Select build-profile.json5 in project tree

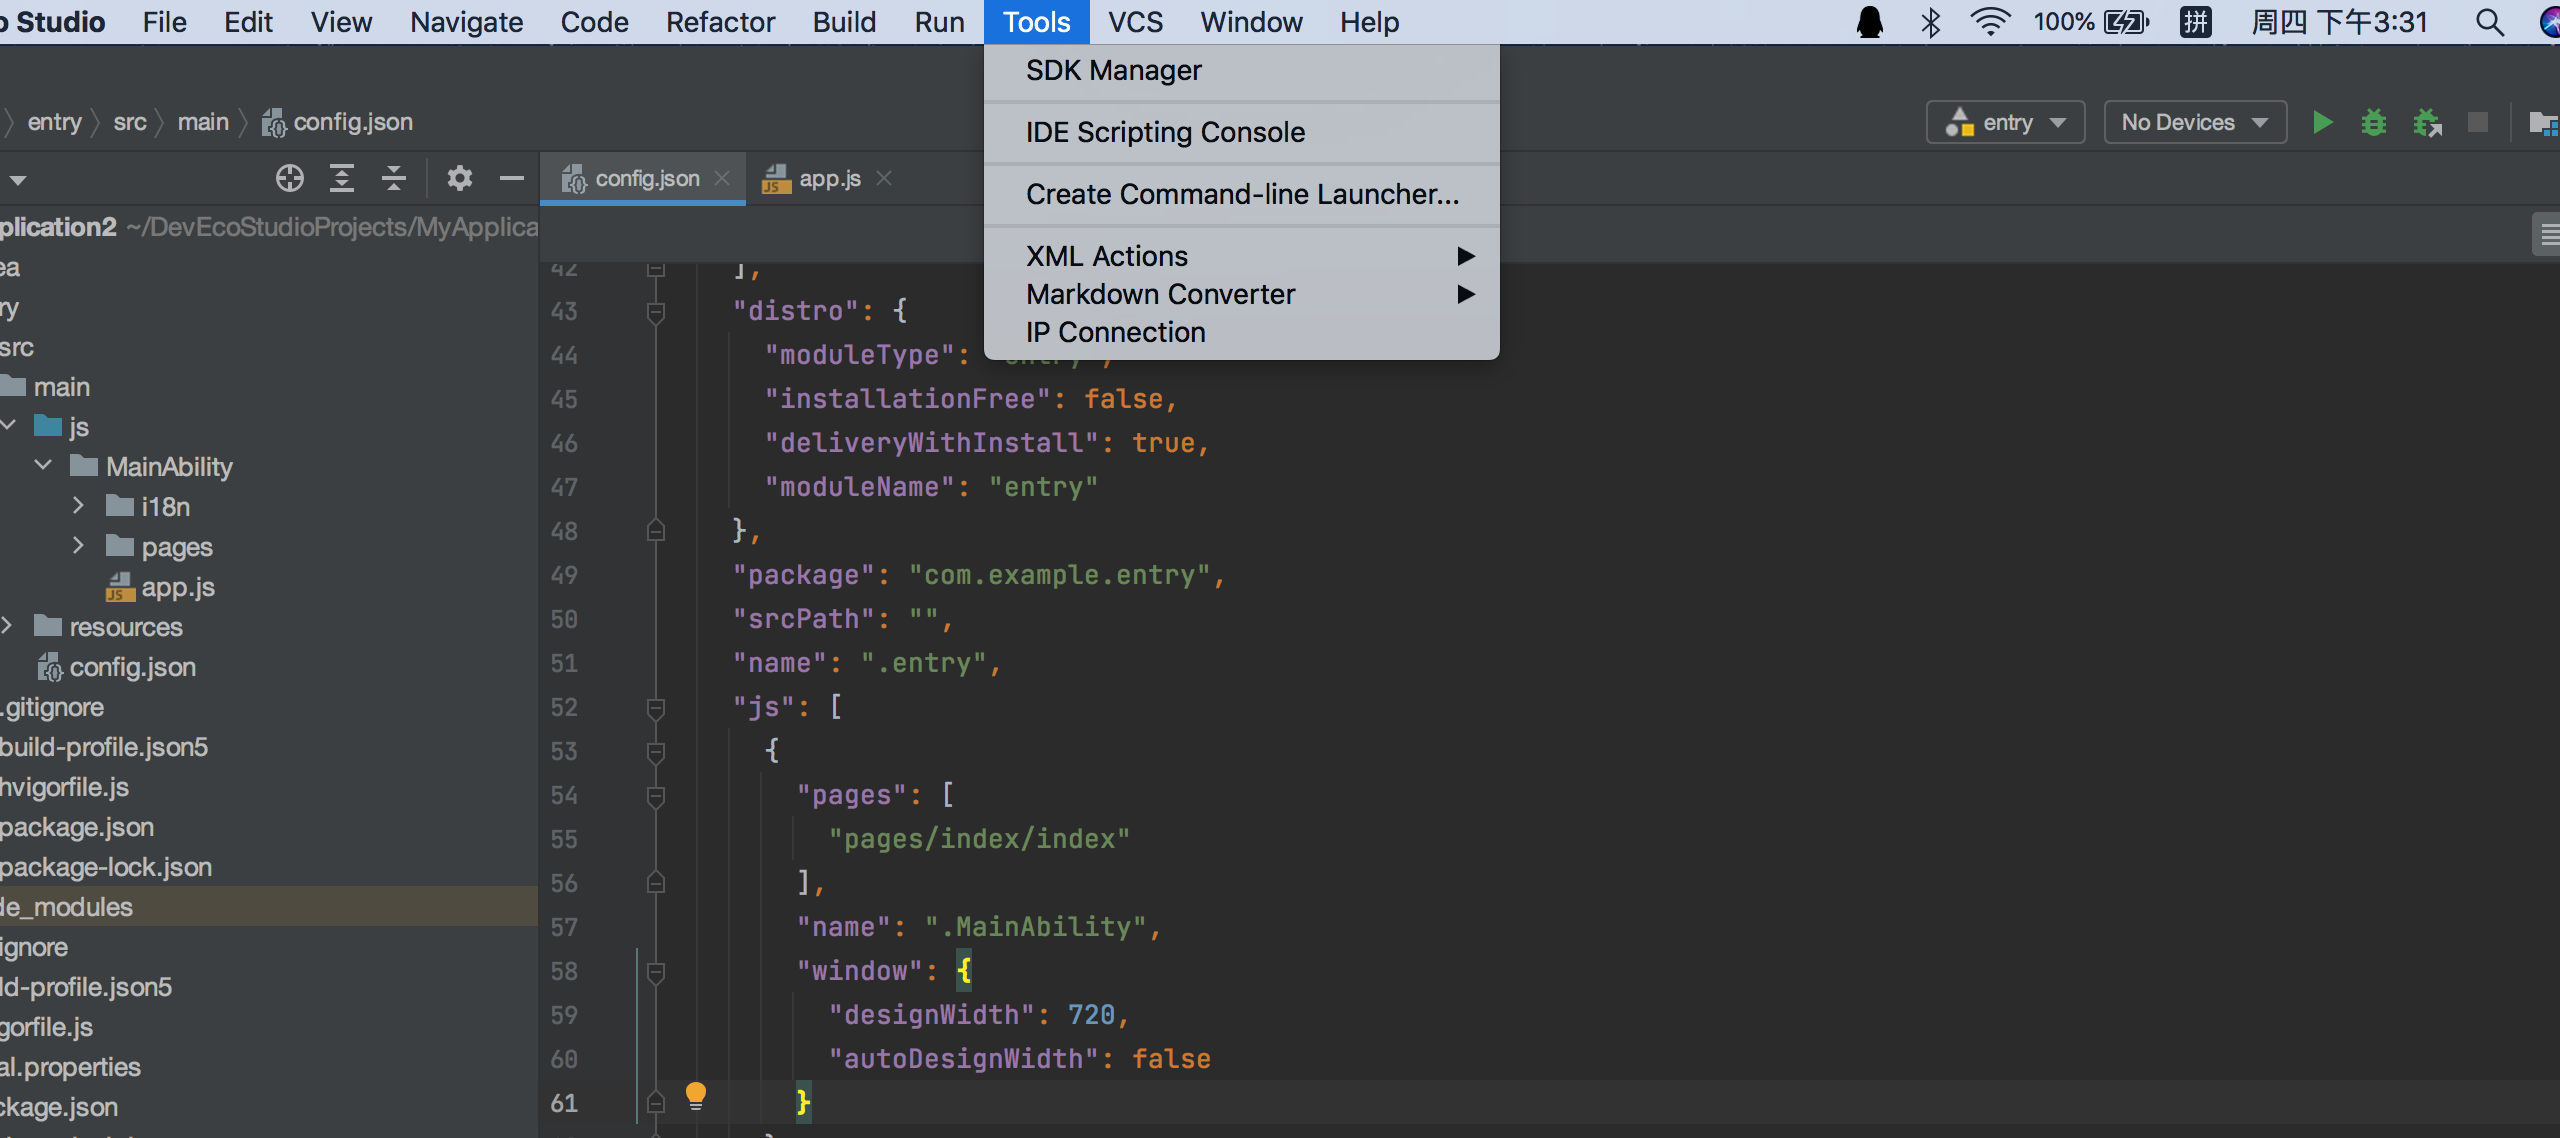coord(104,747)
